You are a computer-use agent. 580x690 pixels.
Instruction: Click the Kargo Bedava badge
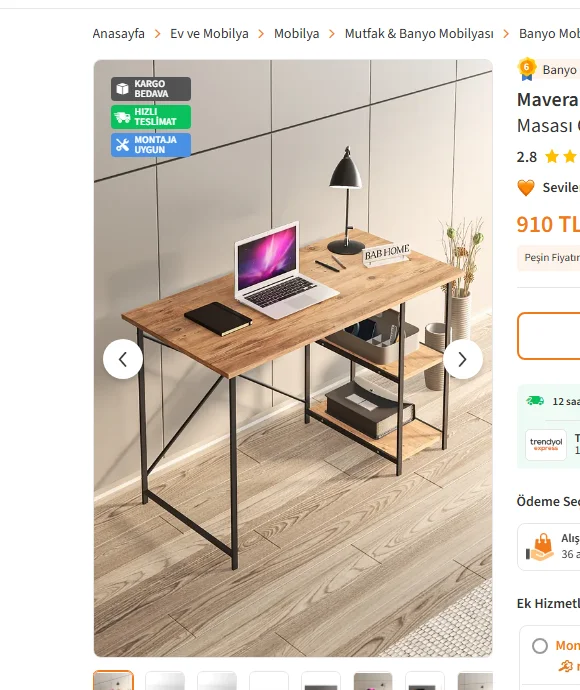(151, 89)
